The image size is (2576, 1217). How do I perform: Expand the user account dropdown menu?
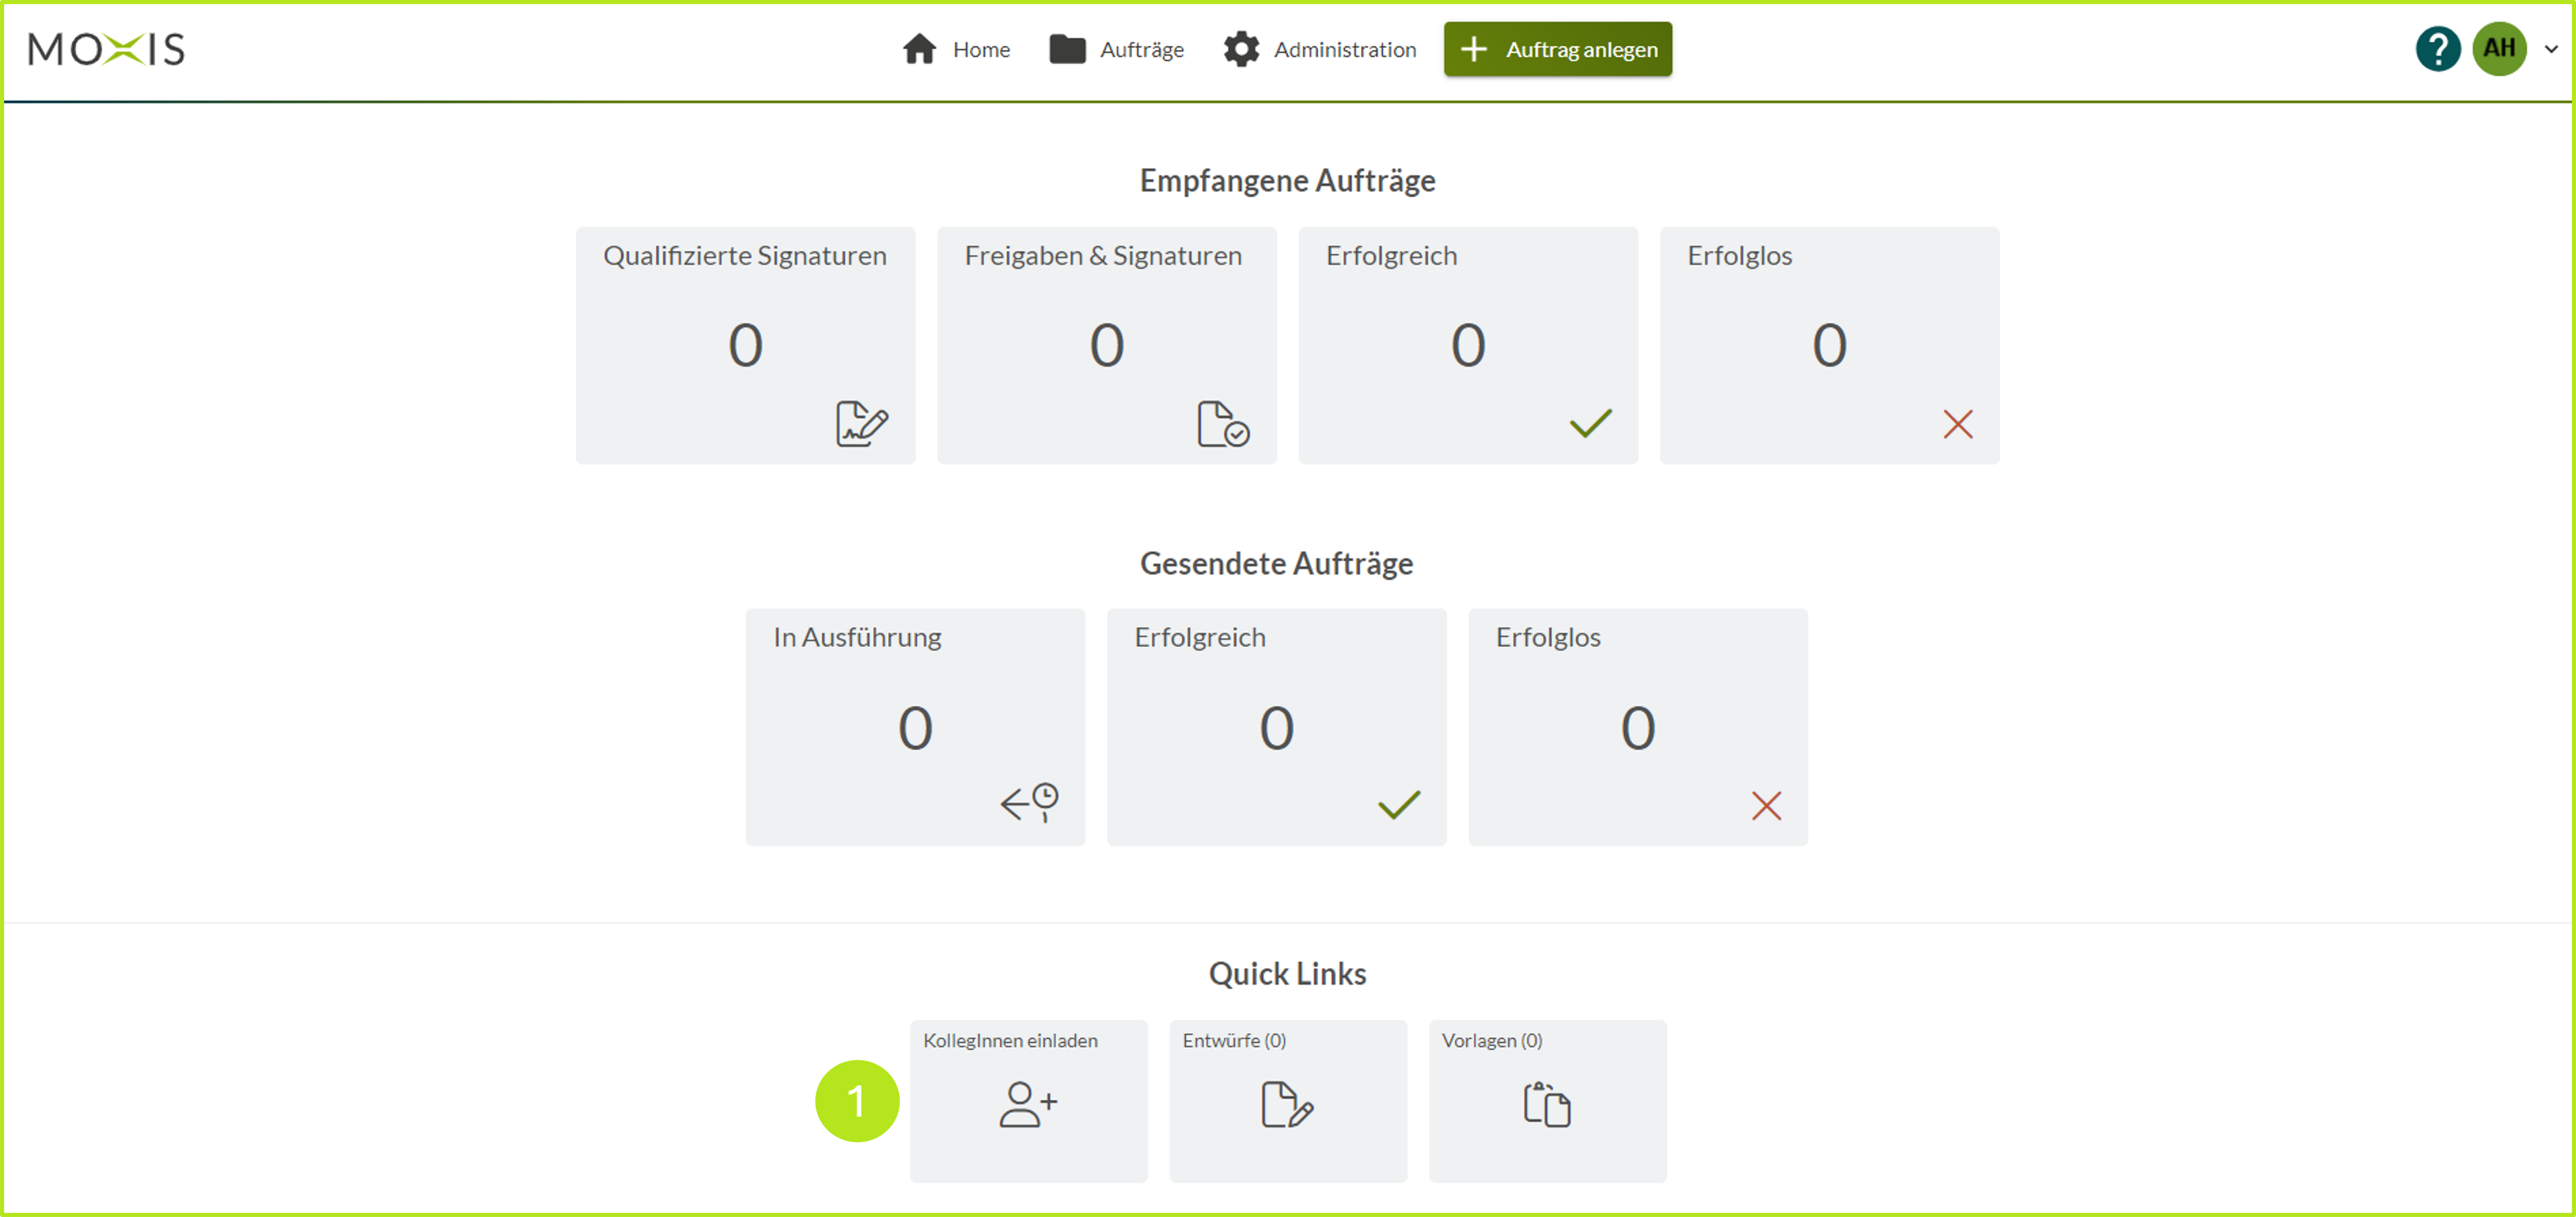2545,48
